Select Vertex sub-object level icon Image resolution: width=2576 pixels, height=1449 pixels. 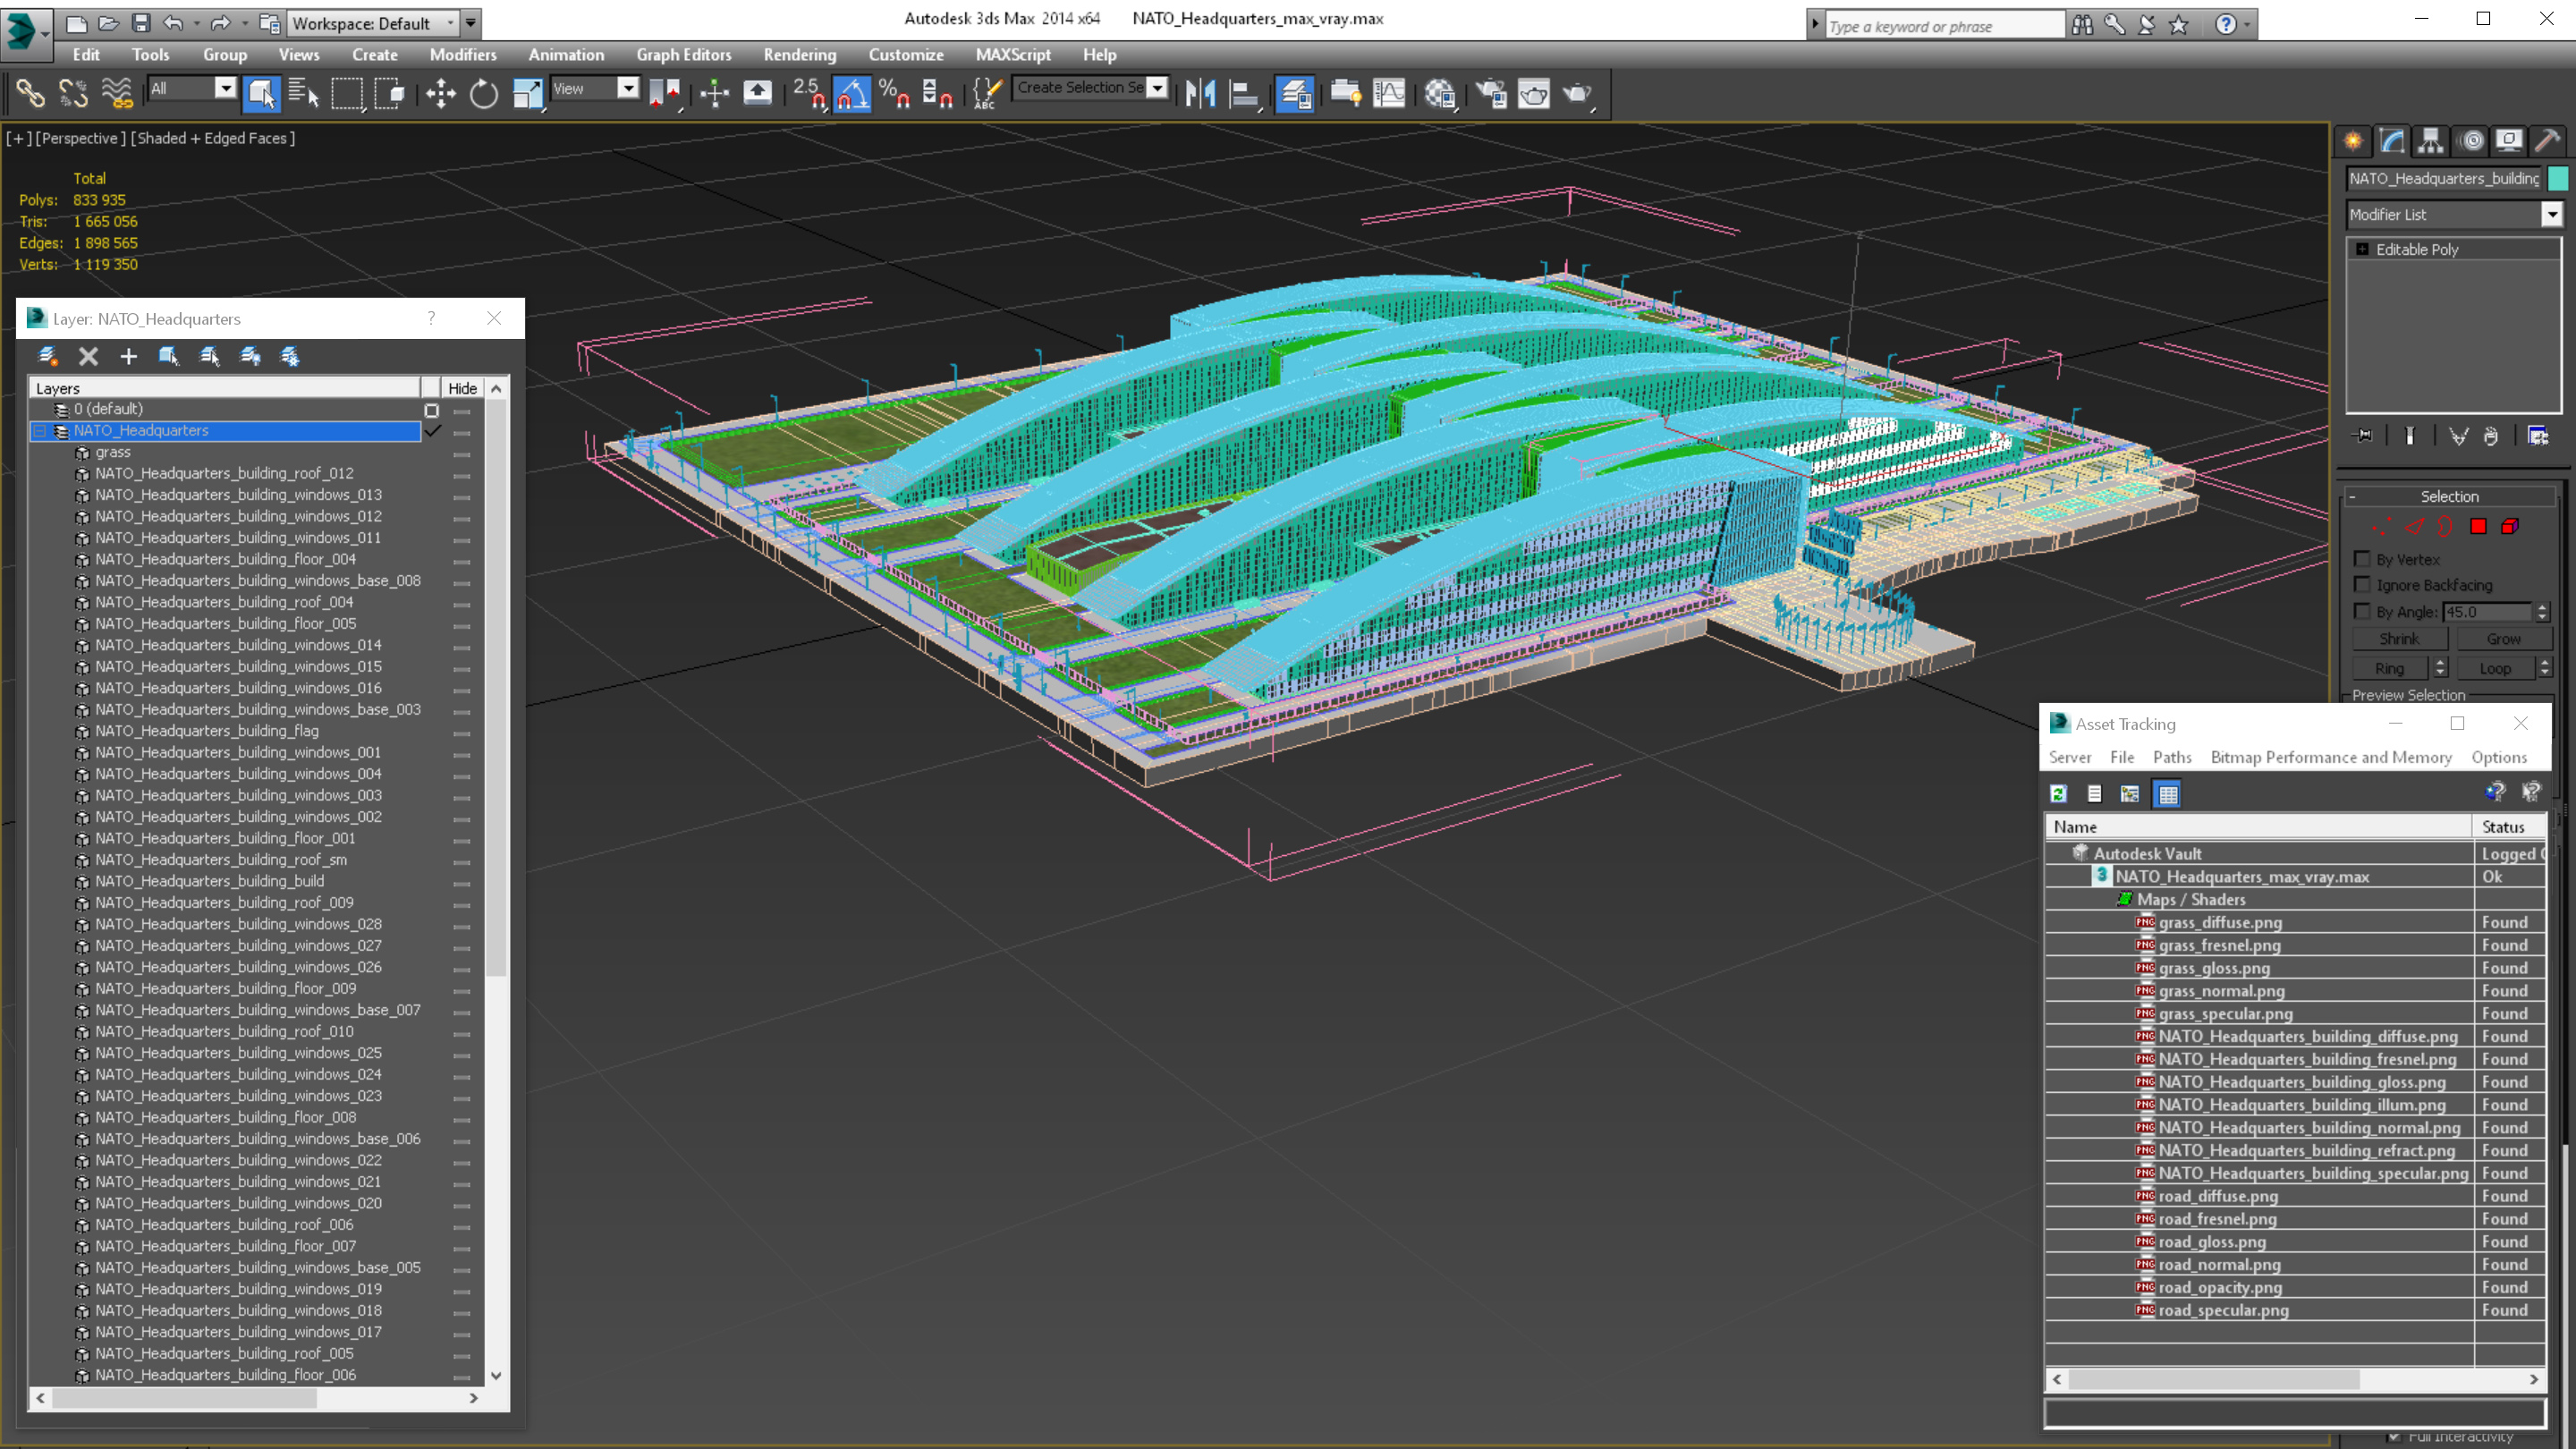pos(2382,527)
